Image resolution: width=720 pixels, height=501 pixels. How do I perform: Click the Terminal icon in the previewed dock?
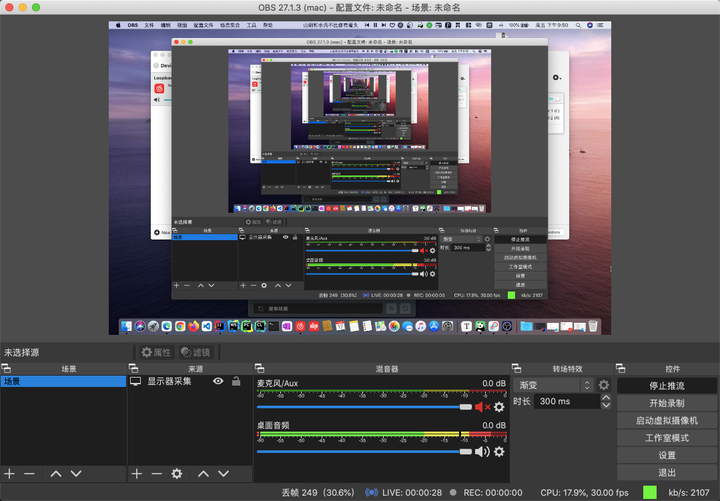[x=274, y=326]
